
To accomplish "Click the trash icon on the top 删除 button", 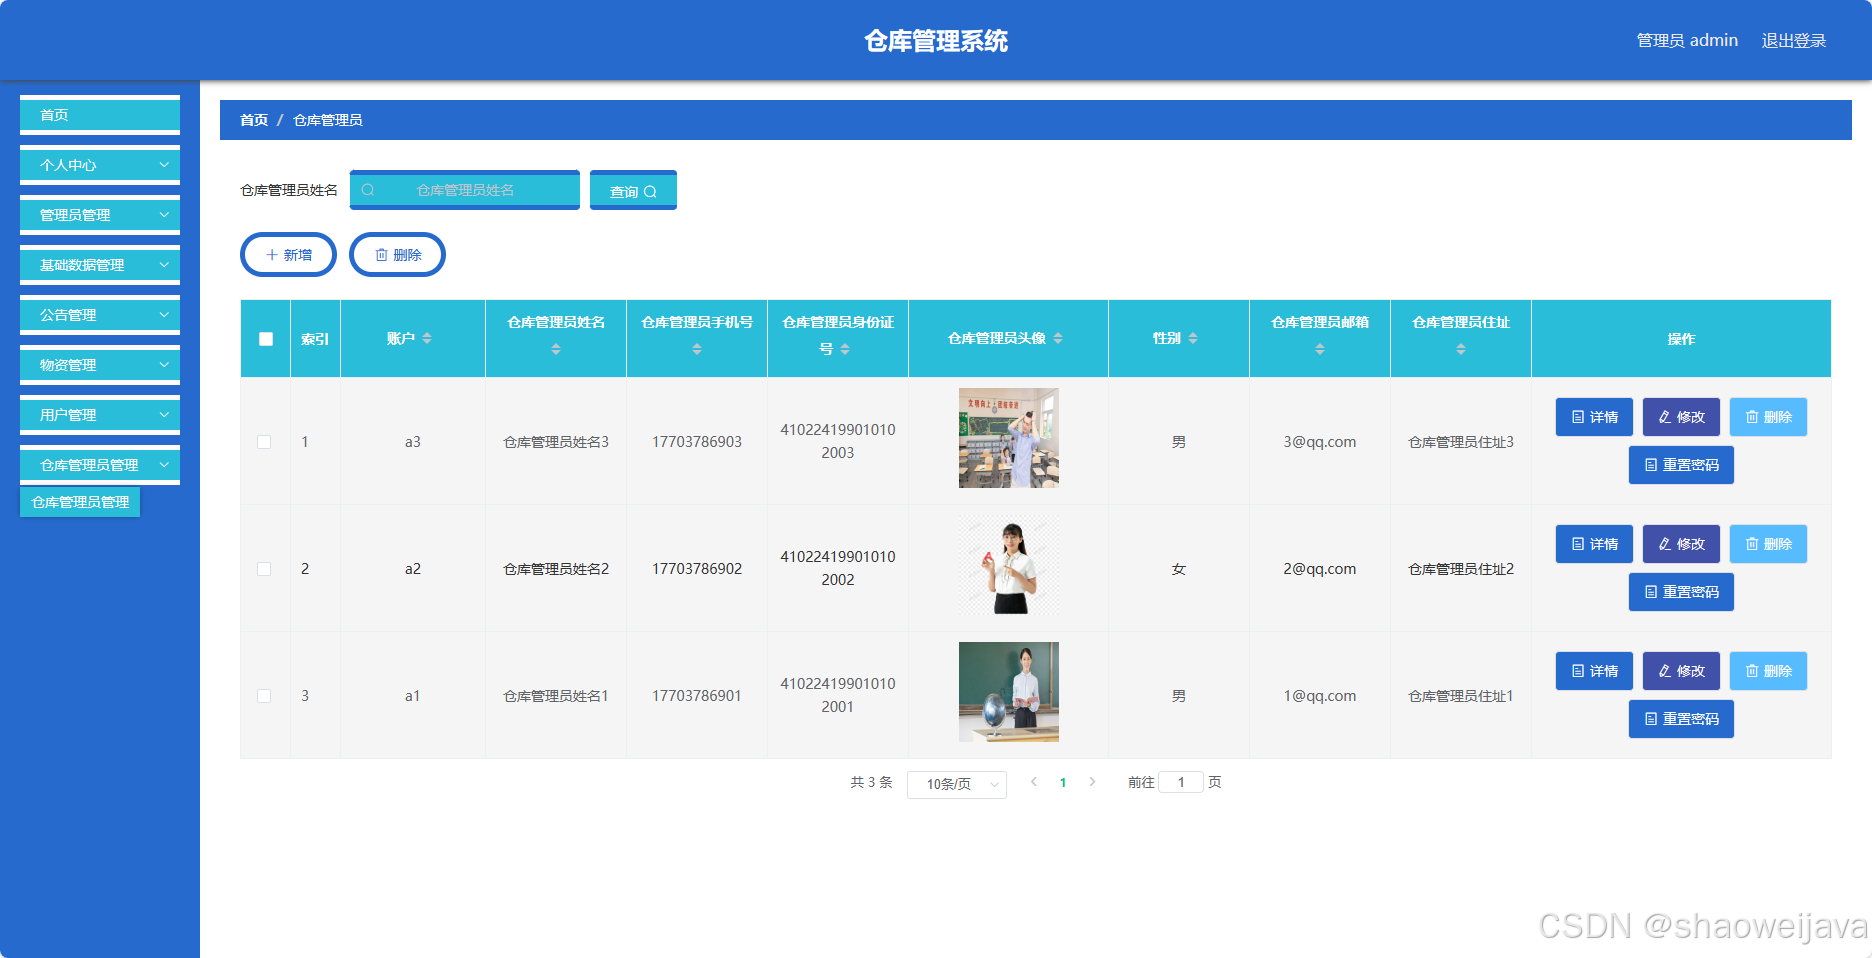I will pyautogui.click(x=383, y=254).
